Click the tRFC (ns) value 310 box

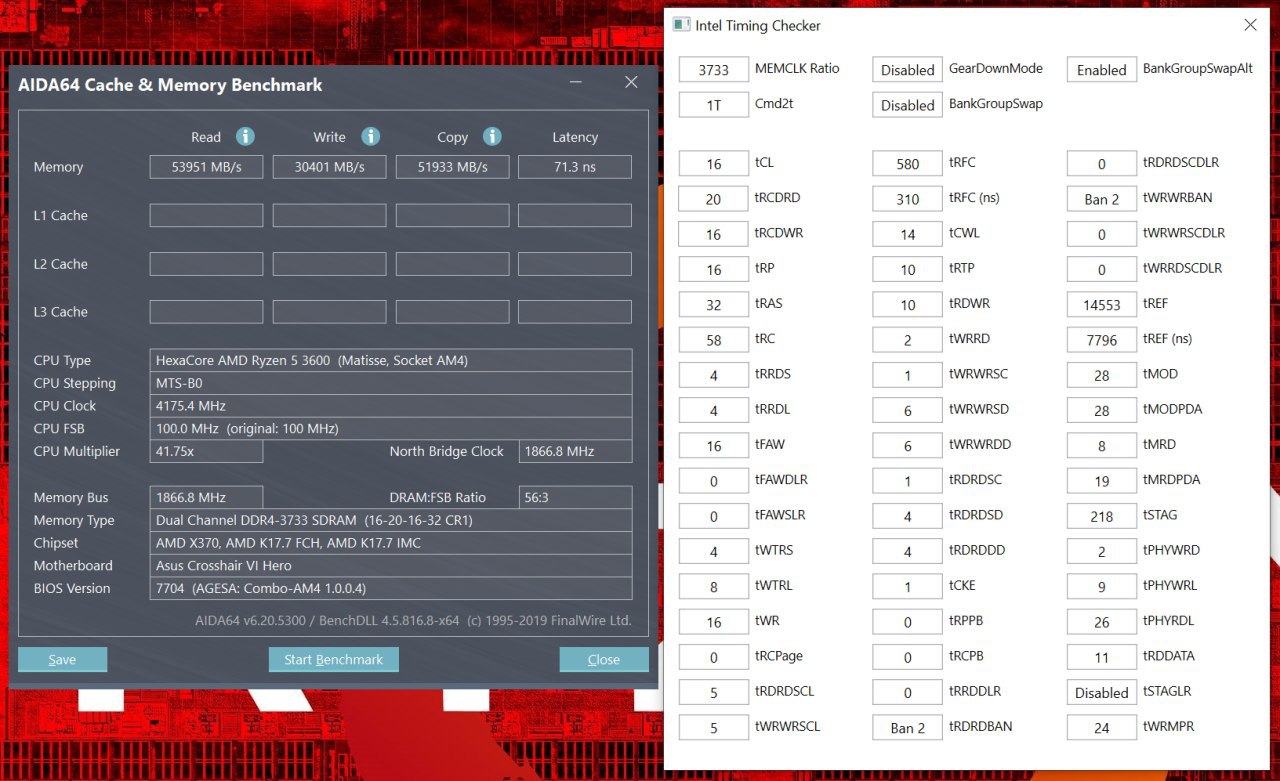point(907,198)
